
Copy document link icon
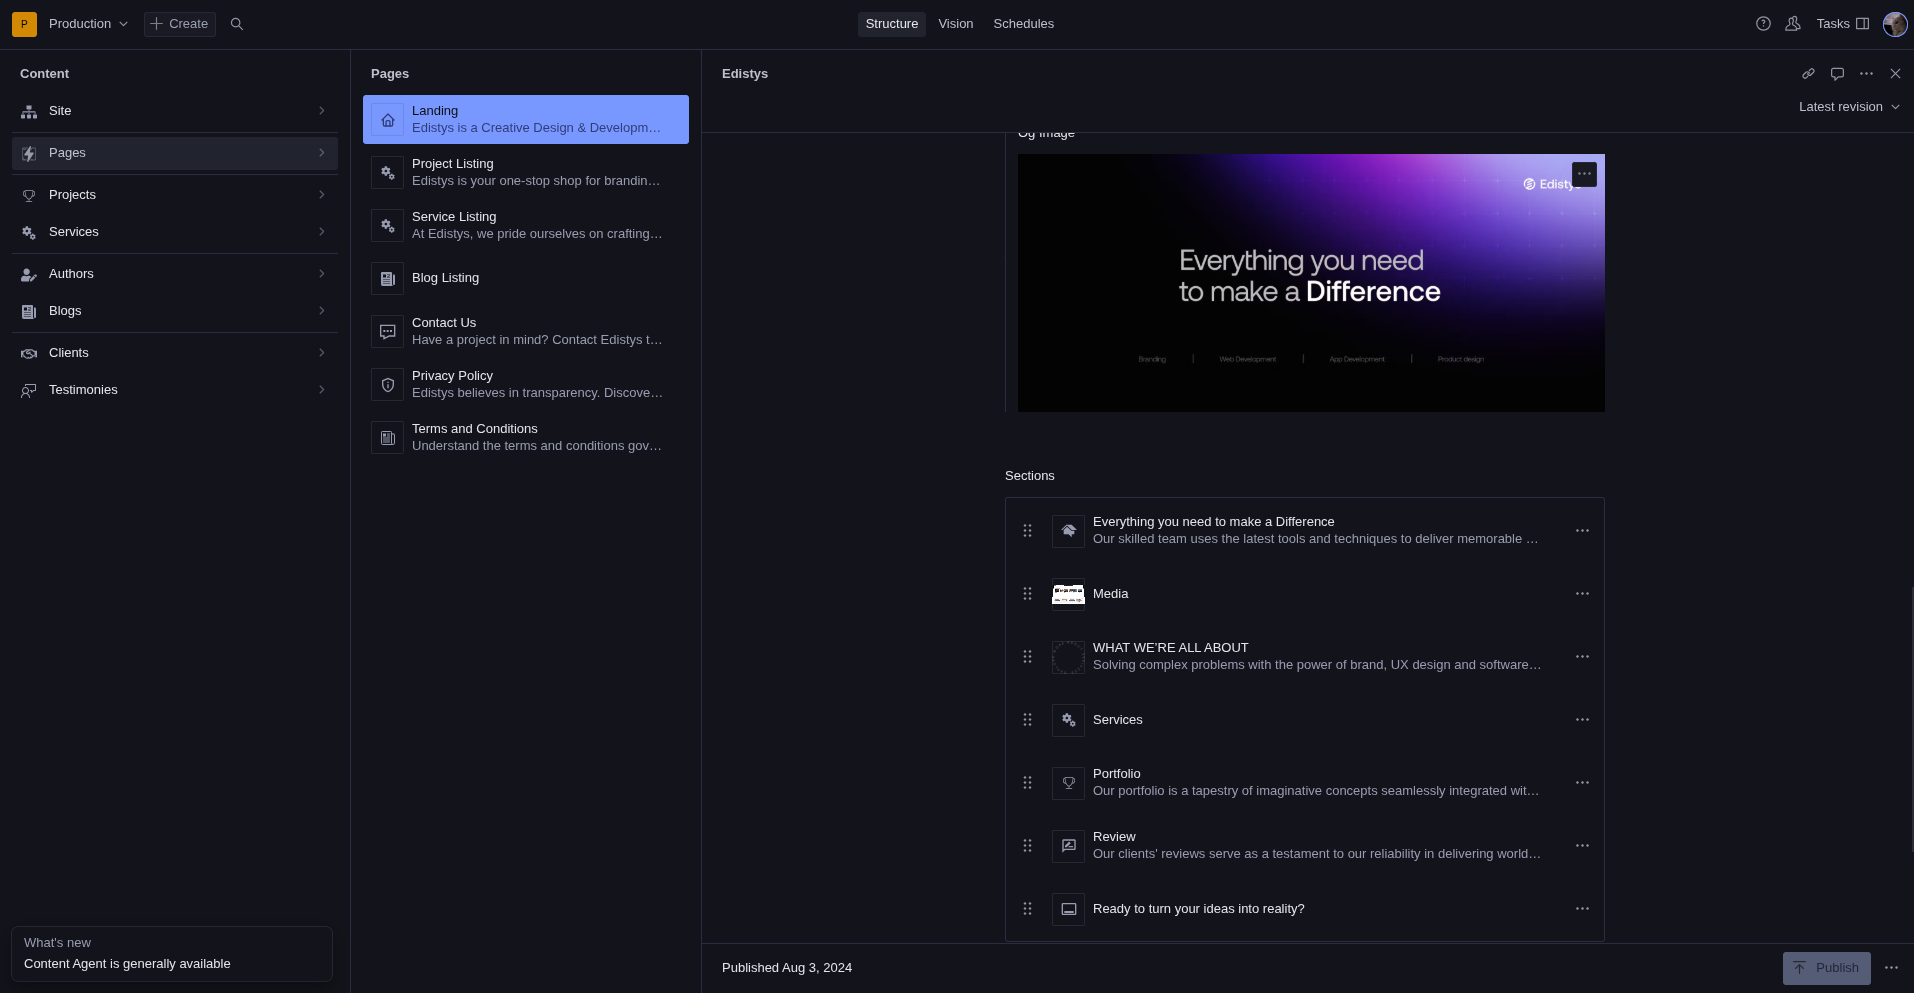[1808, 74]
